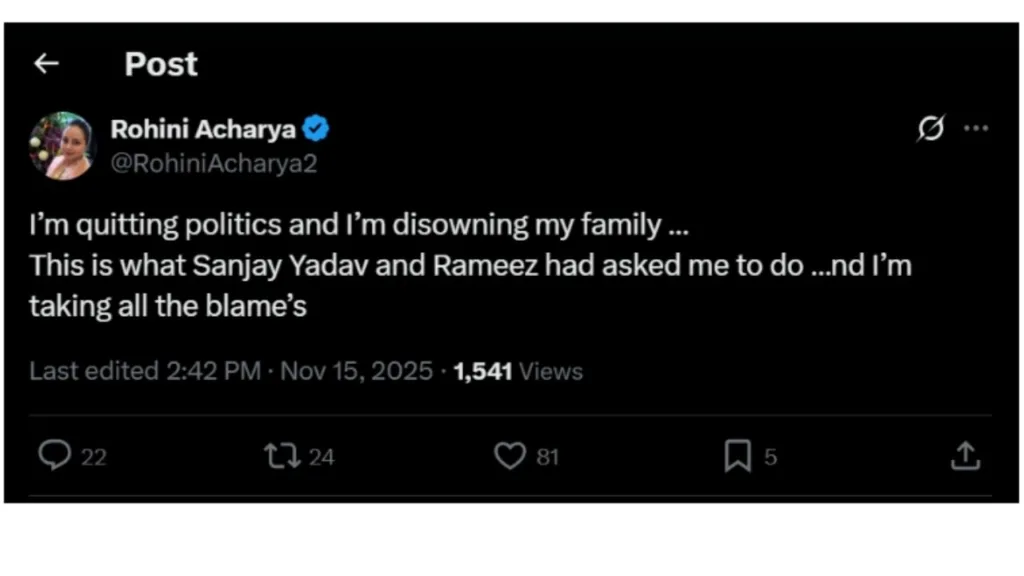Click the Grok analysis icon near the post
Image resolution: width=1024 pixels, height=576 pixels.
click(929, 129)
